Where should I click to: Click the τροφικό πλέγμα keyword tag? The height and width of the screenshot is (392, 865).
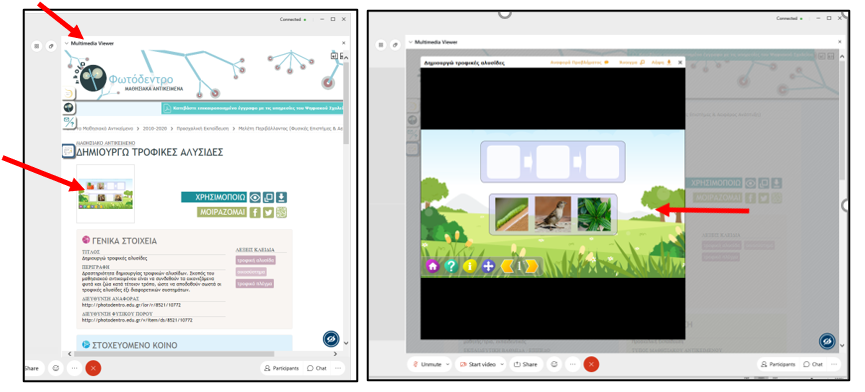click(255, 283)
